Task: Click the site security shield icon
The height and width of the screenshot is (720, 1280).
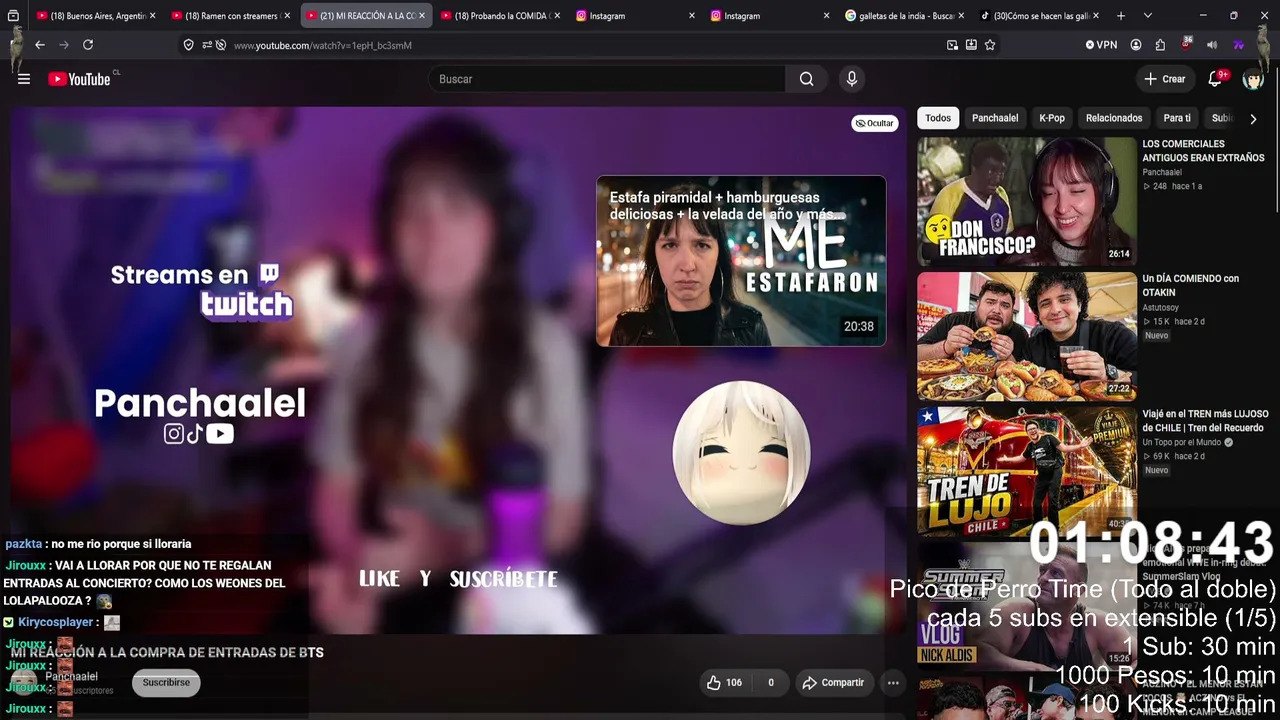Action: pos(188,45)
